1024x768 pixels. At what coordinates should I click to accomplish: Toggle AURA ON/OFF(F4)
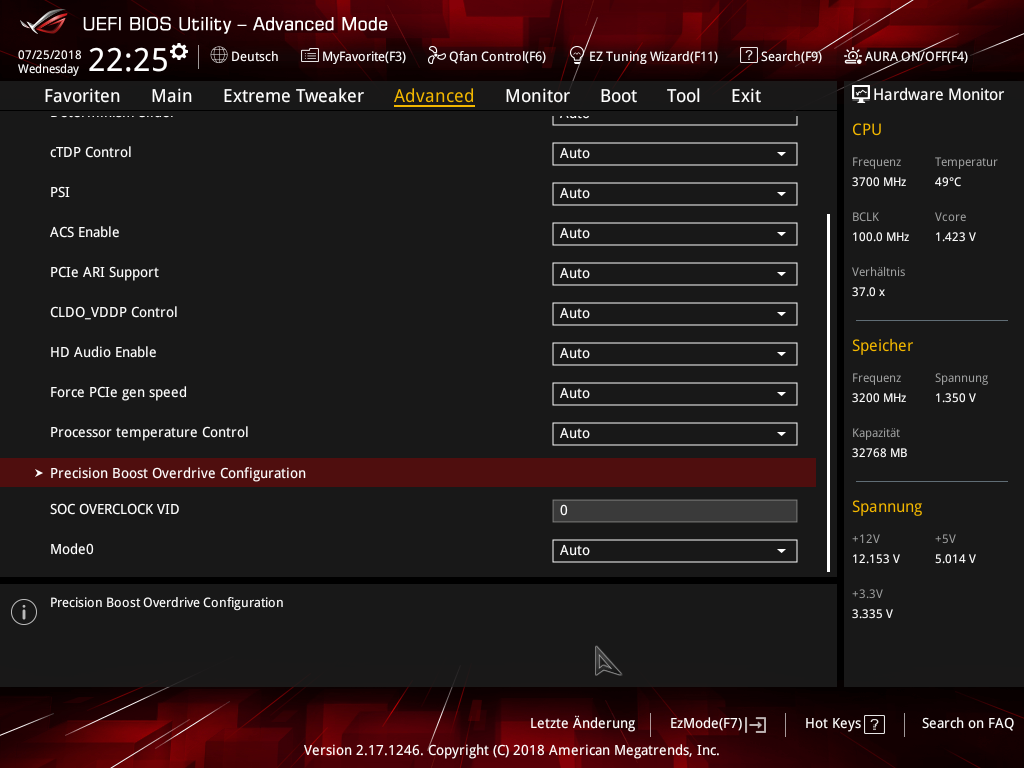906,56
